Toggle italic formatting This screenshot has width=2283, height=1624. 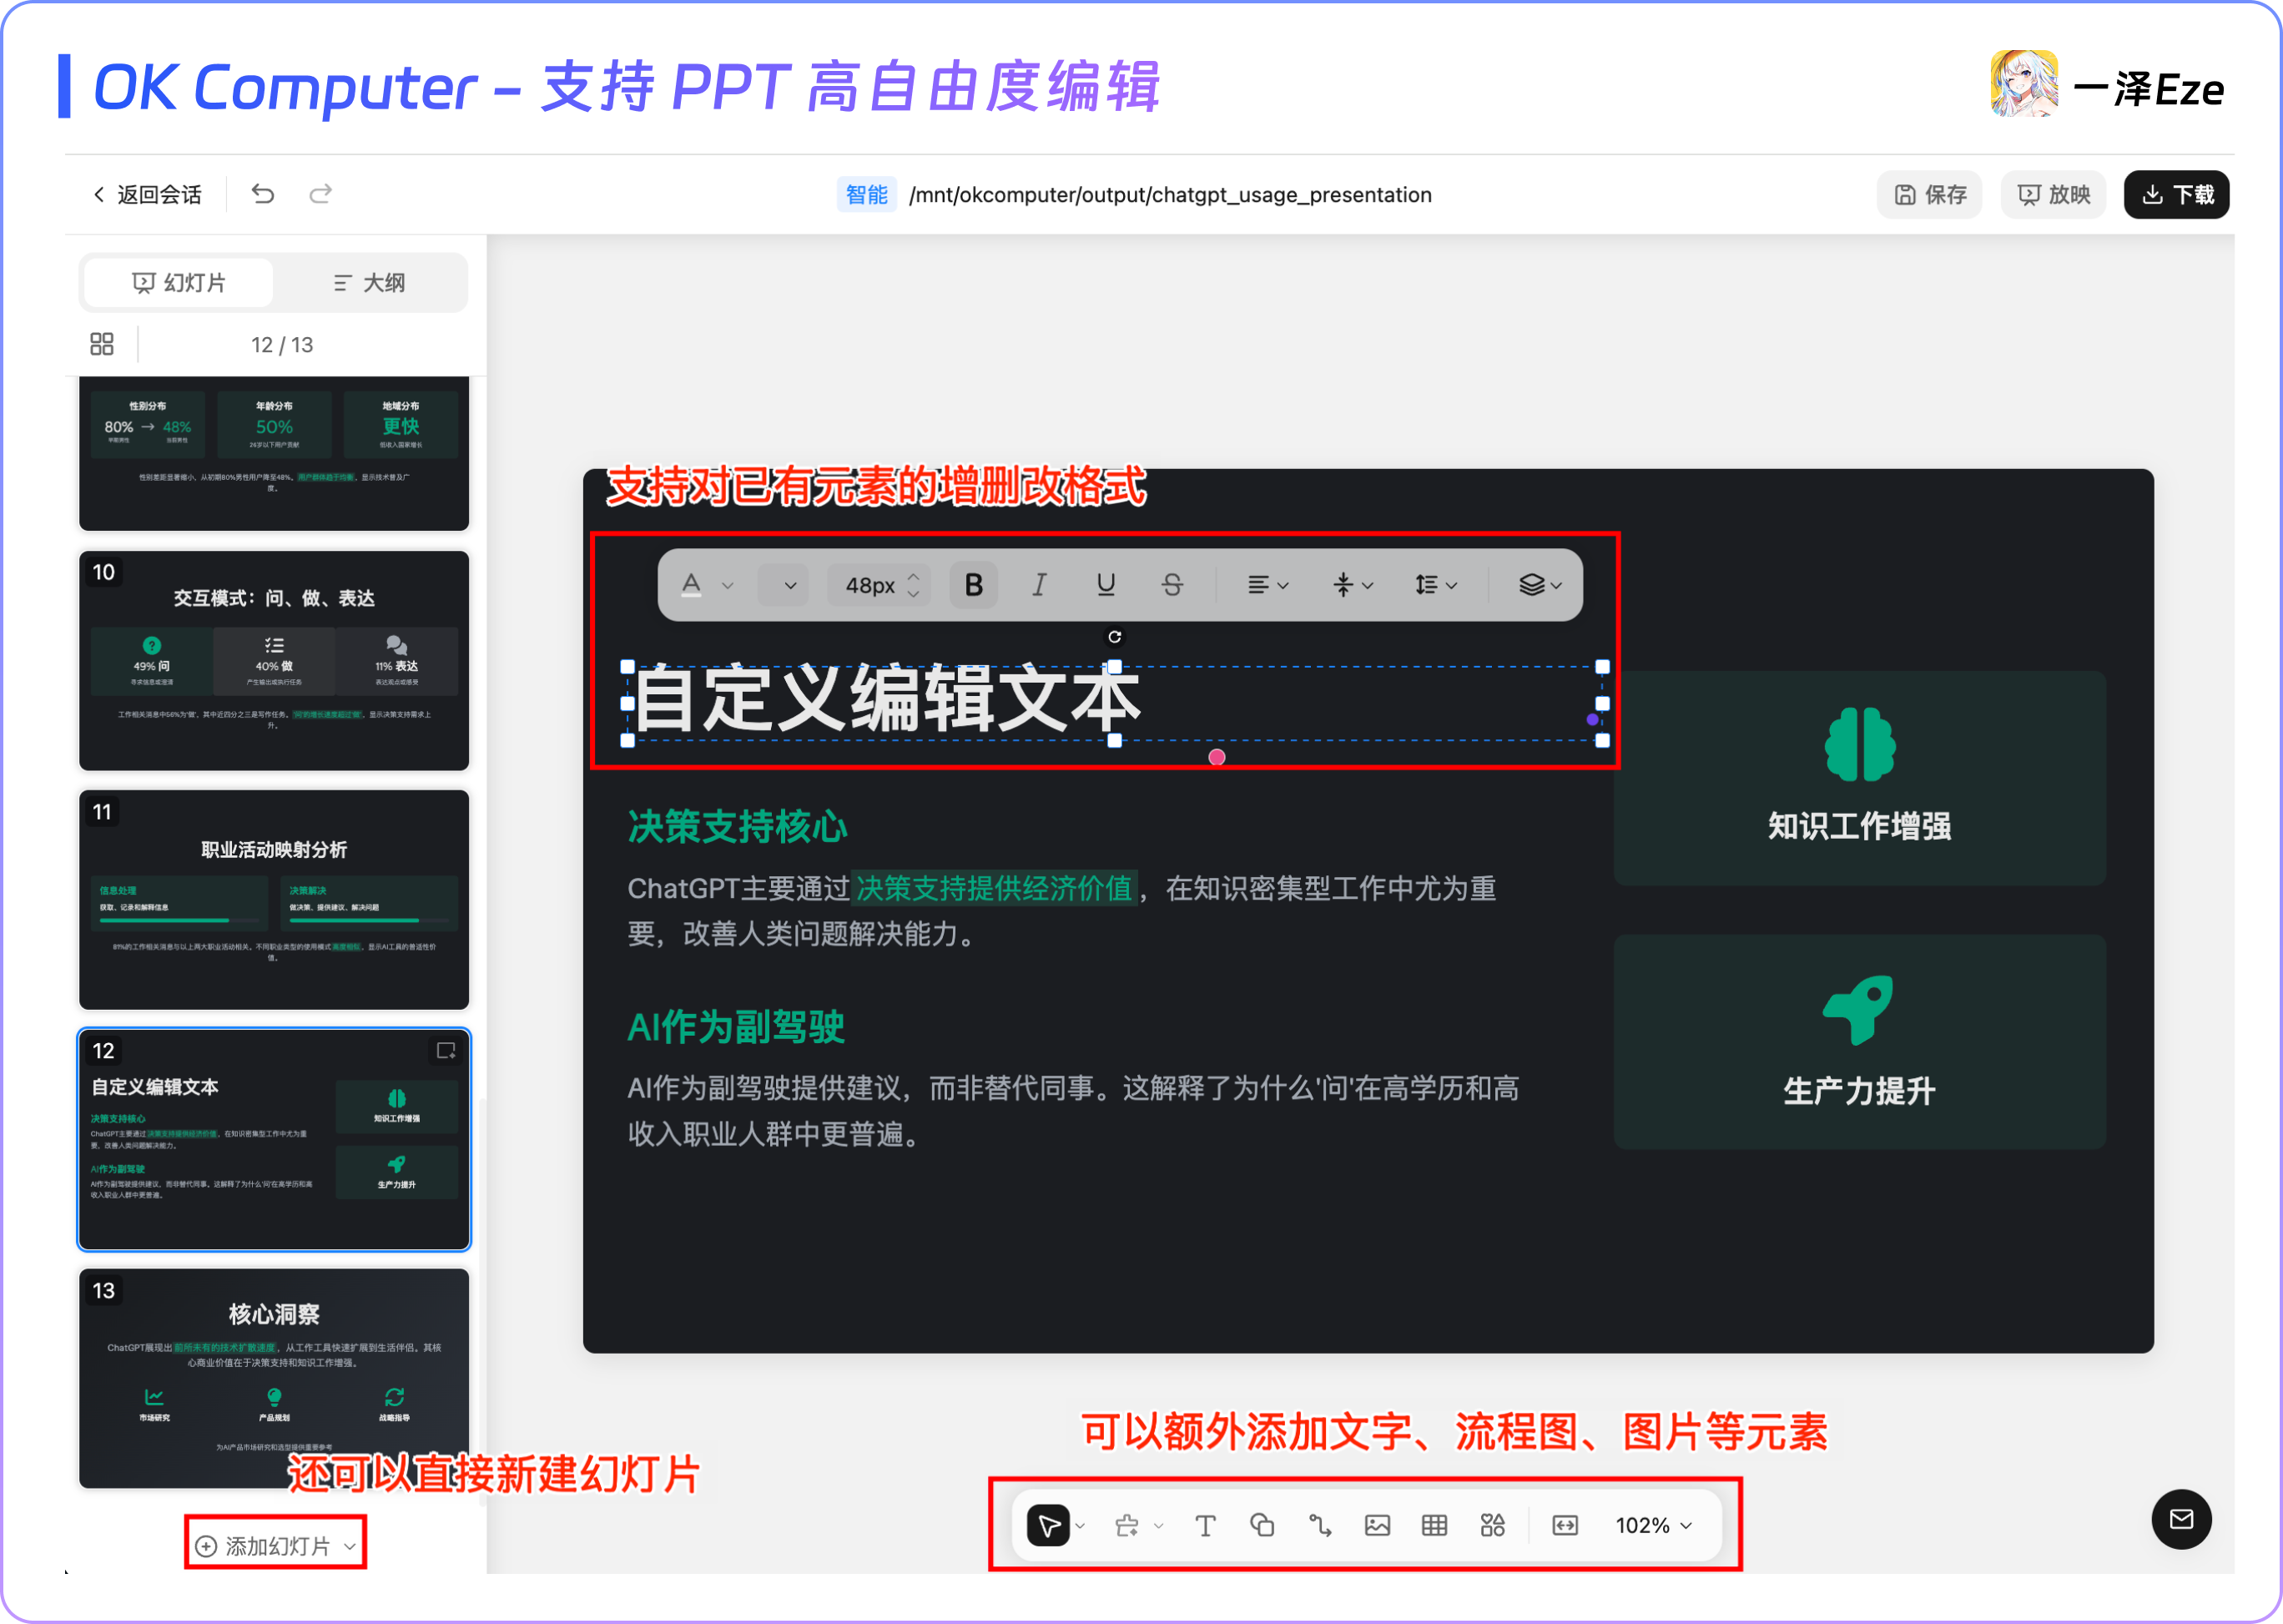click(1039, 585)
